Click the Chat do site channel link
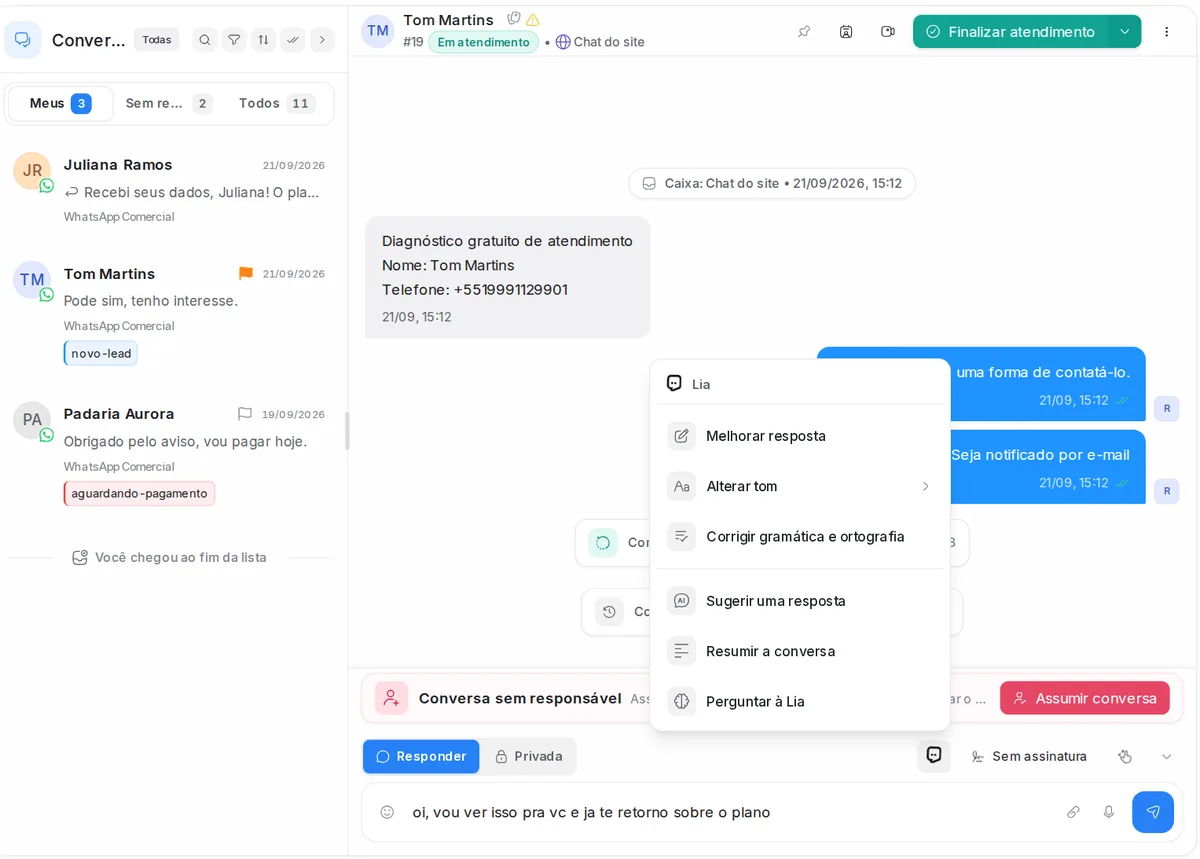Image resolution: width=1200 pixels, height=859 pixels. coord(600,42)
